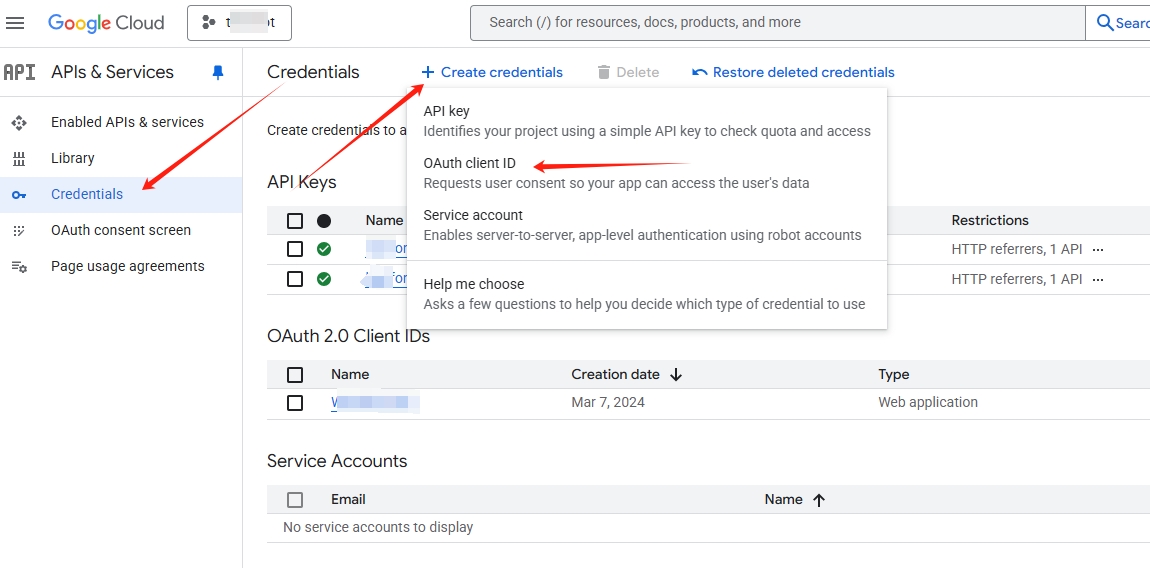Click the search bar for resources
This screenshot has height=568, width=1150.
pyautogui.click(x=777, y=23)
